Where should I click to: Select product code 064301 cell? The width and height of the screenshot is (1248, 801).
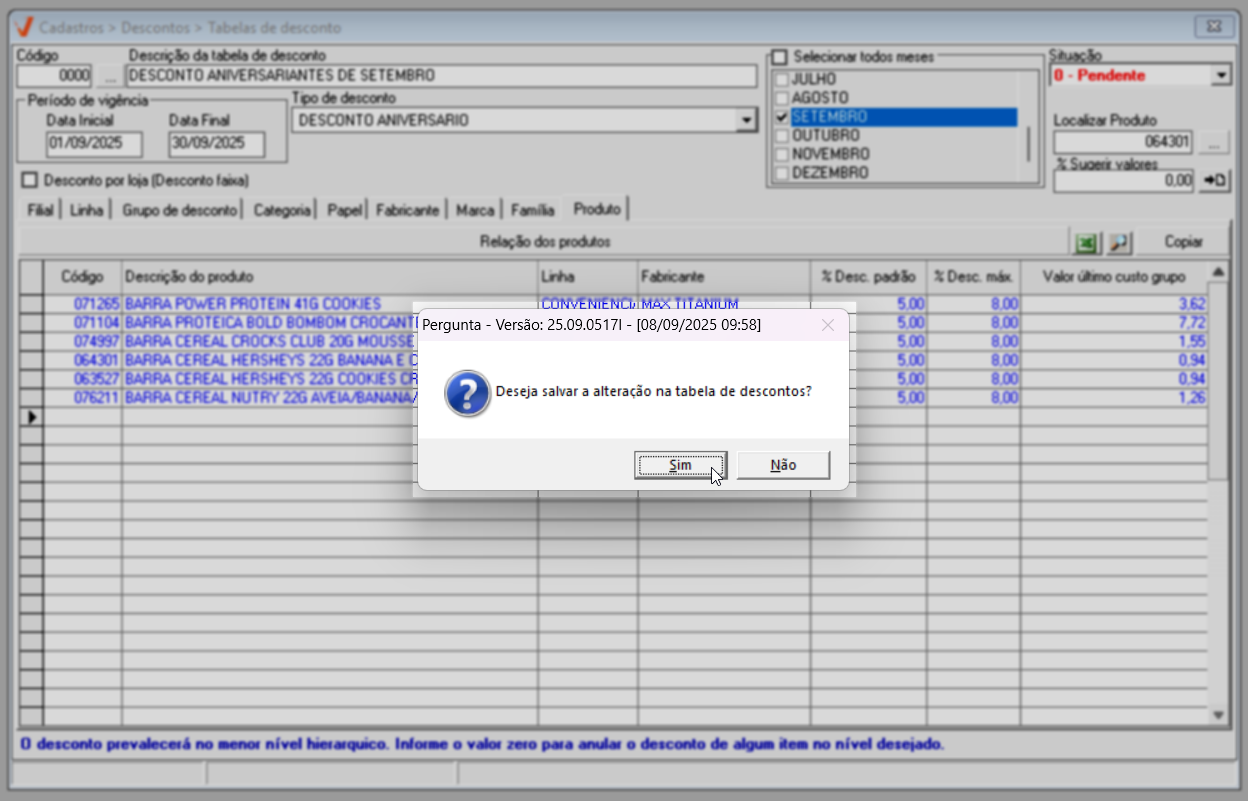[83, 360]
